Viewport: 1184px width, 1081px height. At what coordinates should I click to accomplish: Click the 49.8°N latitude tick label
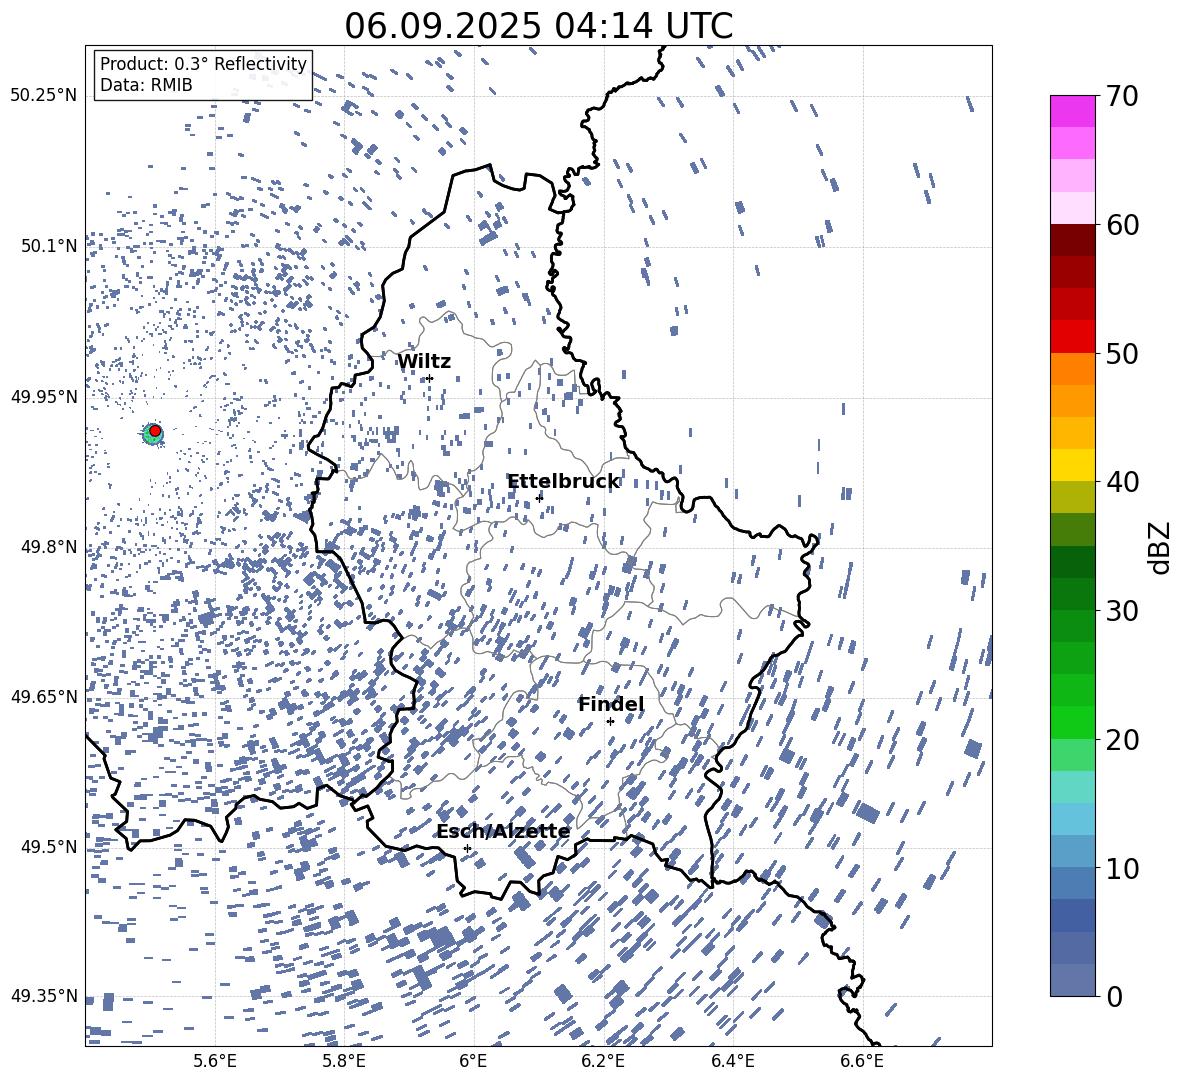coord(48,547)
